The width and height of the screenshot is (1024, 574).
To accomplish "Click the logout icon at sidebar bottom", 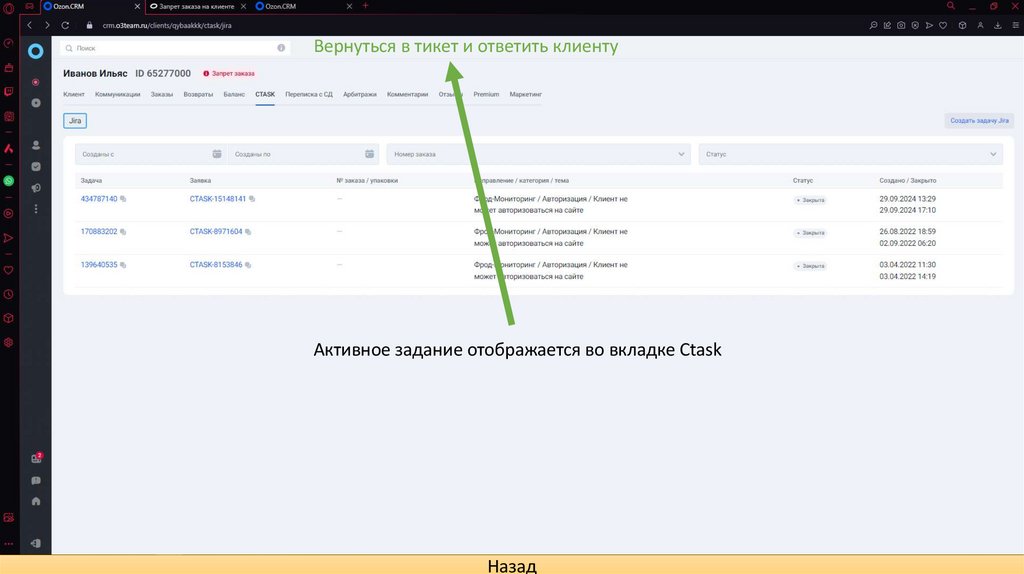I will coord(35,543).
